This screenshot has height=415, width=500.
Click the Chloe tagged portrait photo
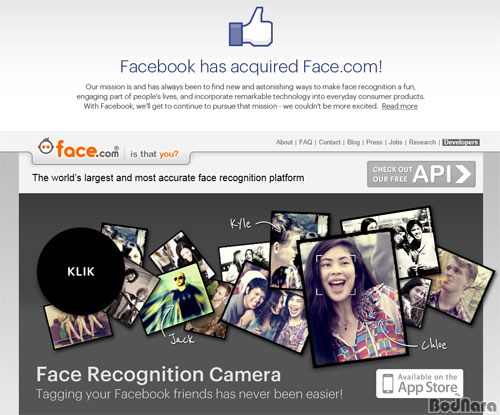(352, 298)
